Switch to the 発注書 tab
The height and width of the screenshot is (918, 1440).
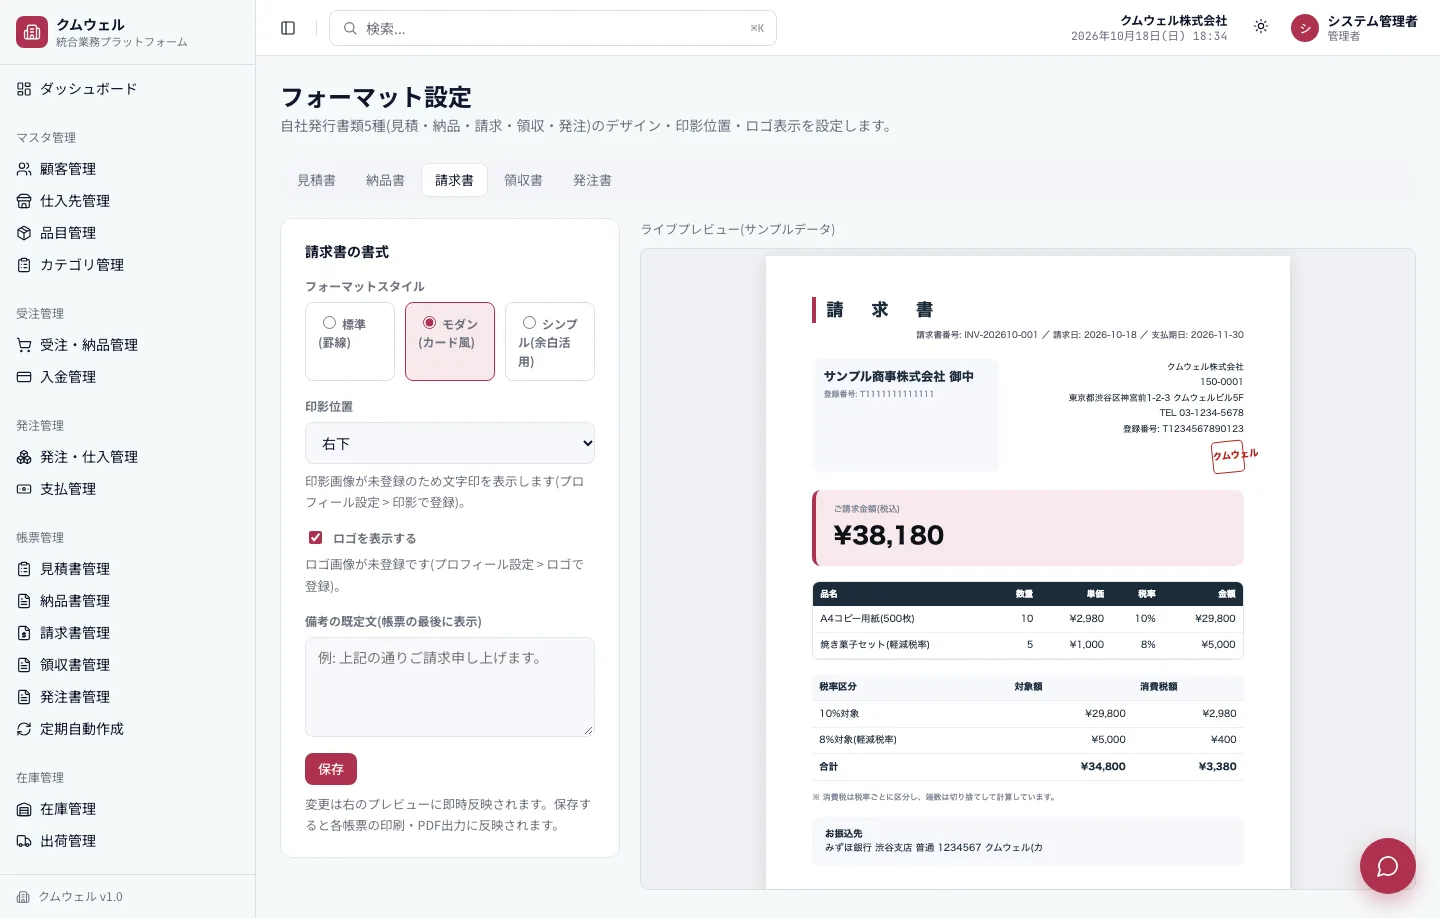coord(592,180)
